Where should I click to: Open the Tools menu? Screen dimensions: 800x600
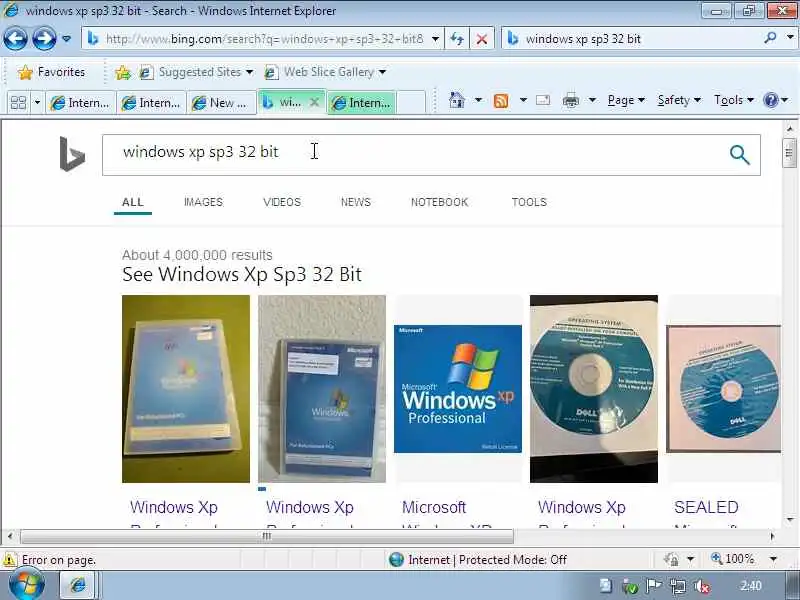tap(734, 100)
